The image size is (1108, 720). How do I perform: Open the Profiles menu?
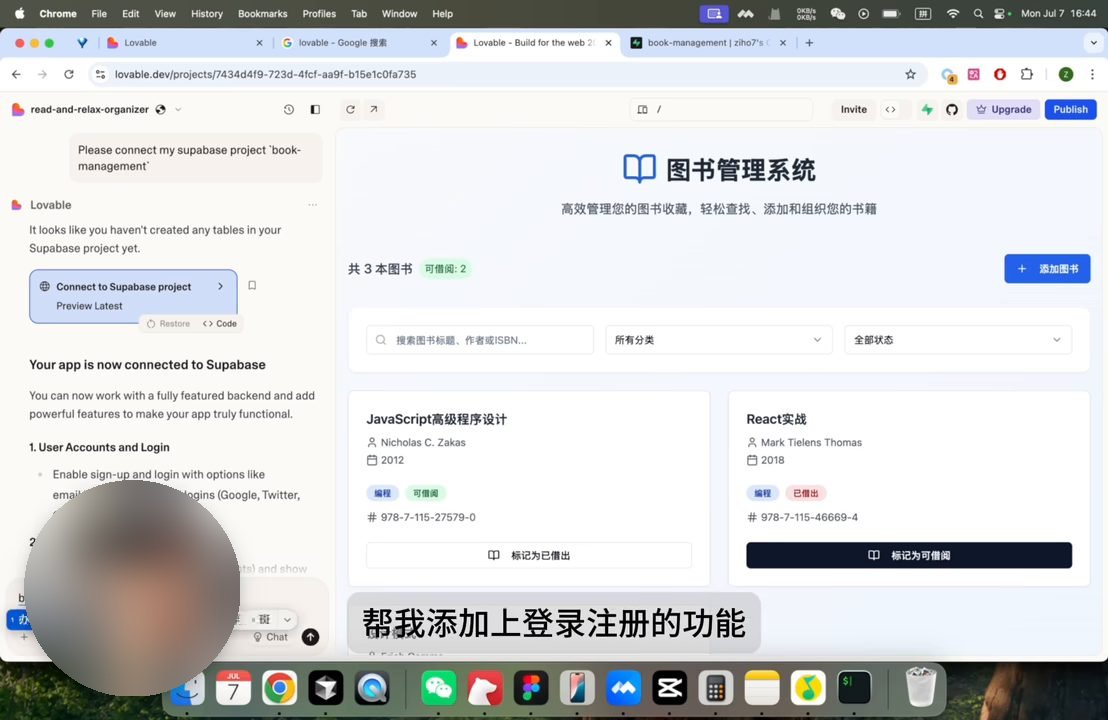319,13
